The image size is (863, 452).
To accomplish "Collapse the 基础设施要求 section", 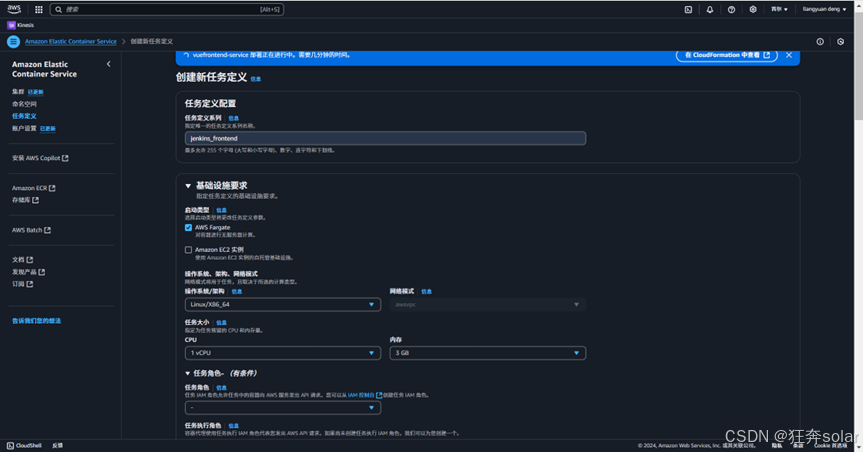I will (188, 186).
